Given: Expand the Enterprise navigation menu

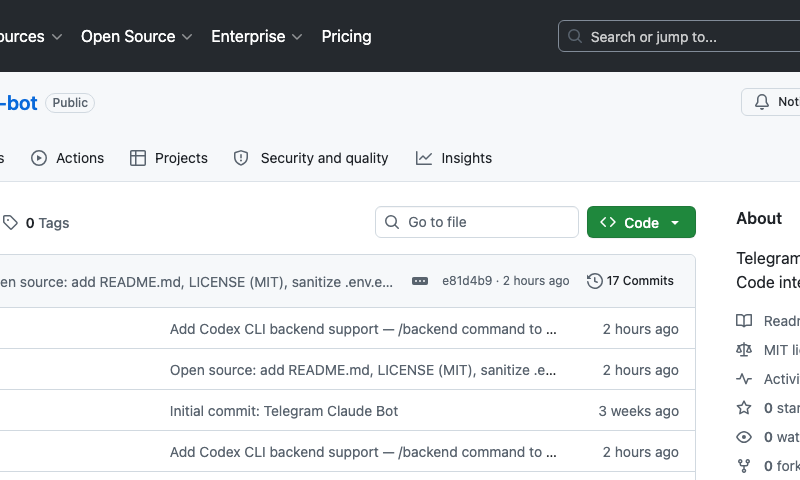Looking at the screenshot, I should [256, 36].
